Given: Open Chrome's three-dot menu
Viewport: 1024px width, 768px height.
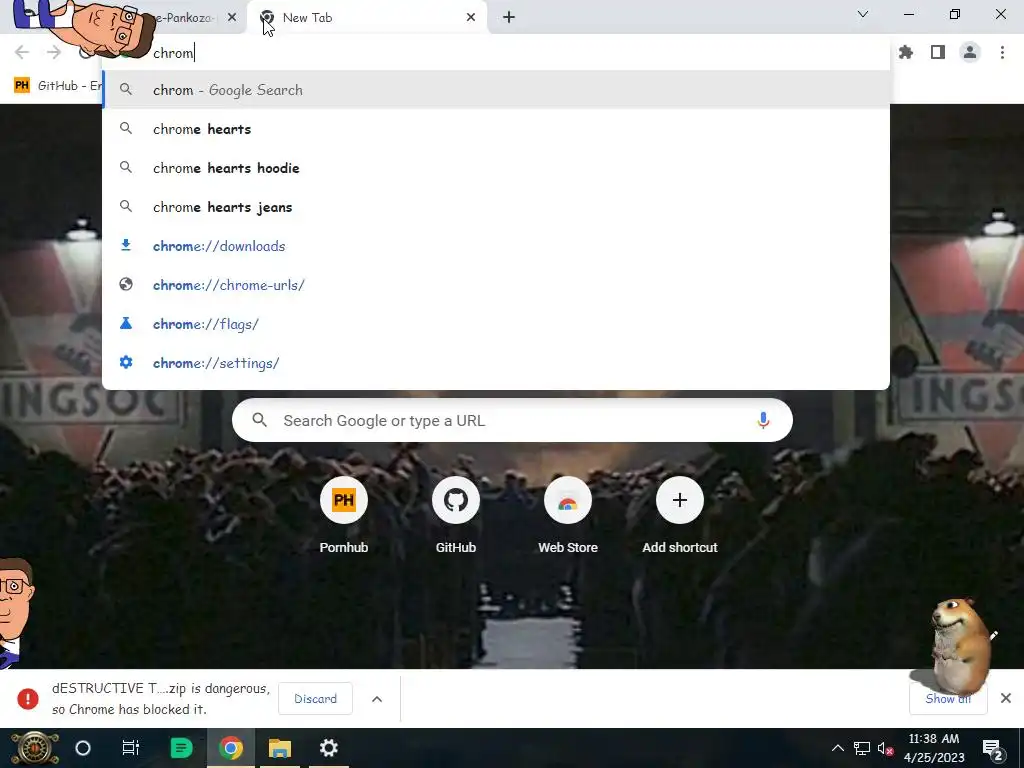Looking at the screenshot, I should tap(1002, 52).
